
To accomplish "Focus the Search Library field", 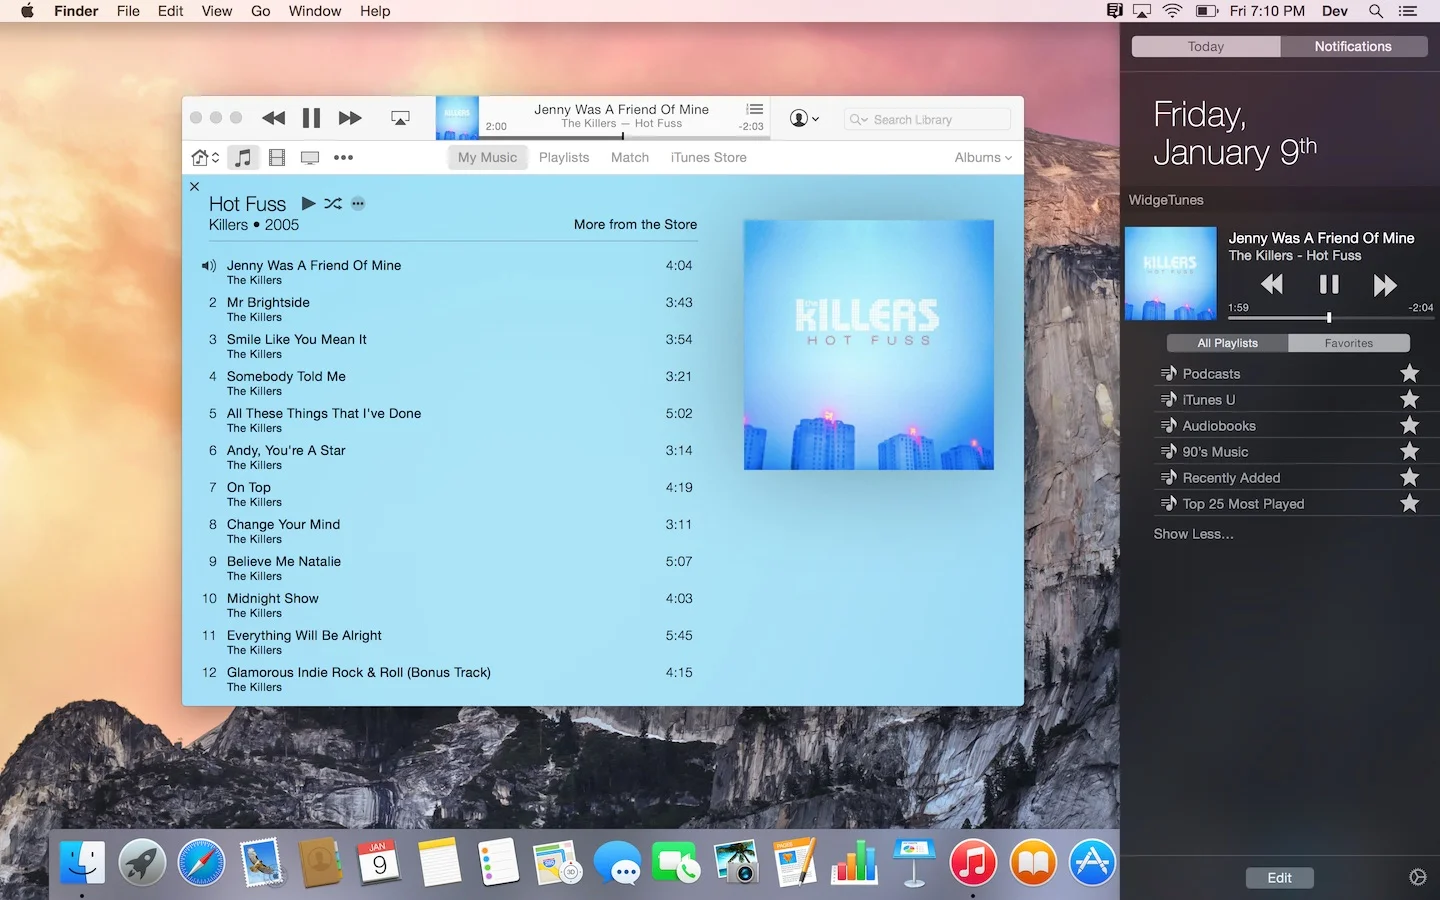I will [927, 119].
